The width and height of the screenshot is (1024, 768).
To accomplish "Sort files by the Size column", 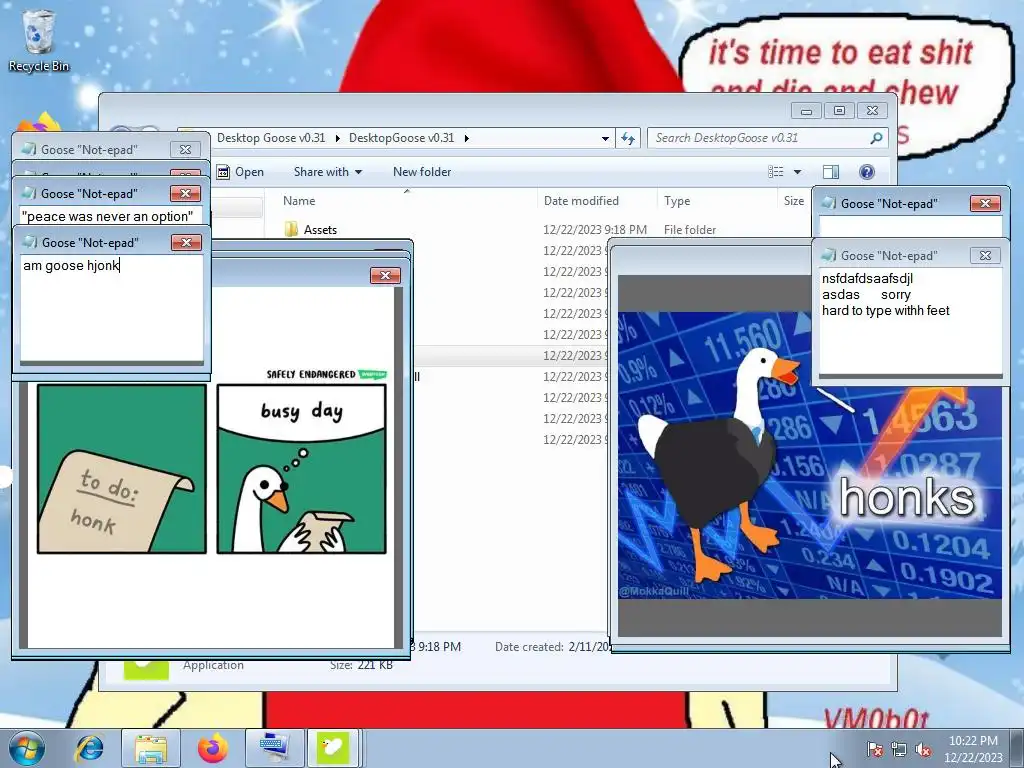I will pos(794,200).
